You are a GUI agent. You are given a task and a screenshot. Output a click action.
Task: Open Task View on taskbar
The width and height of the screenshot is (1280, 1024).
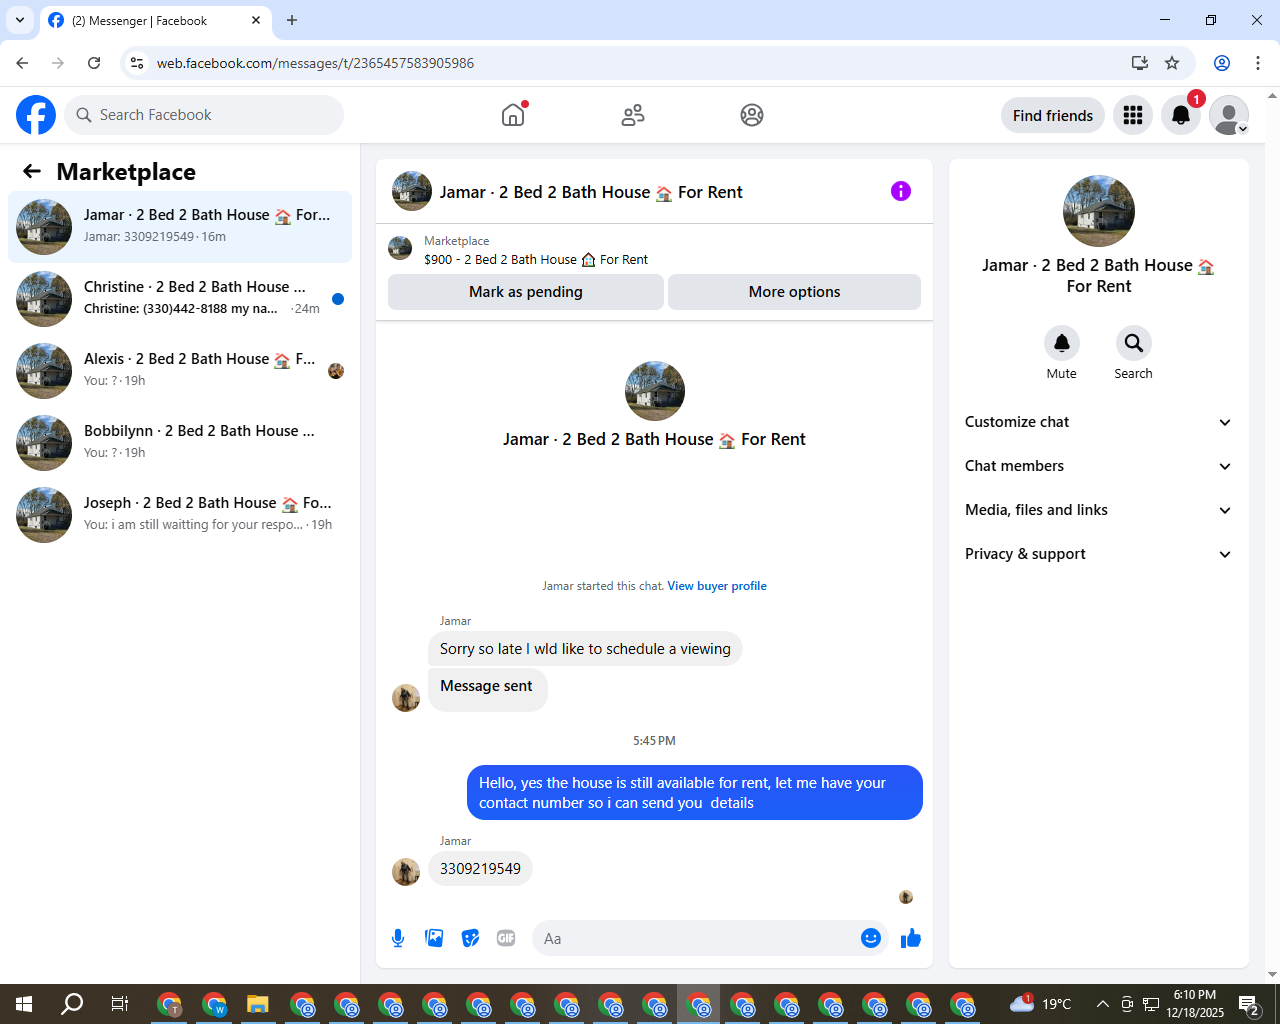[x=120, y=1004]
